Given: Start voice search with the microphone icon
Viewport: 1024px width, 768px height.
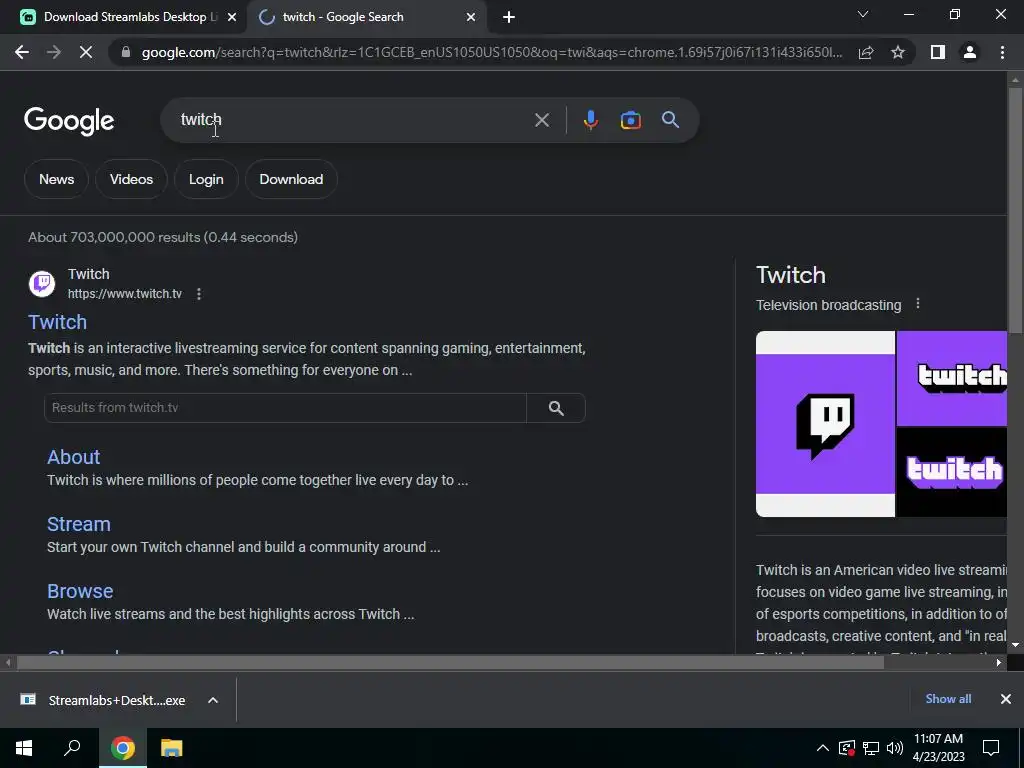Looking at the screenshot, I should tap(590, 120).
